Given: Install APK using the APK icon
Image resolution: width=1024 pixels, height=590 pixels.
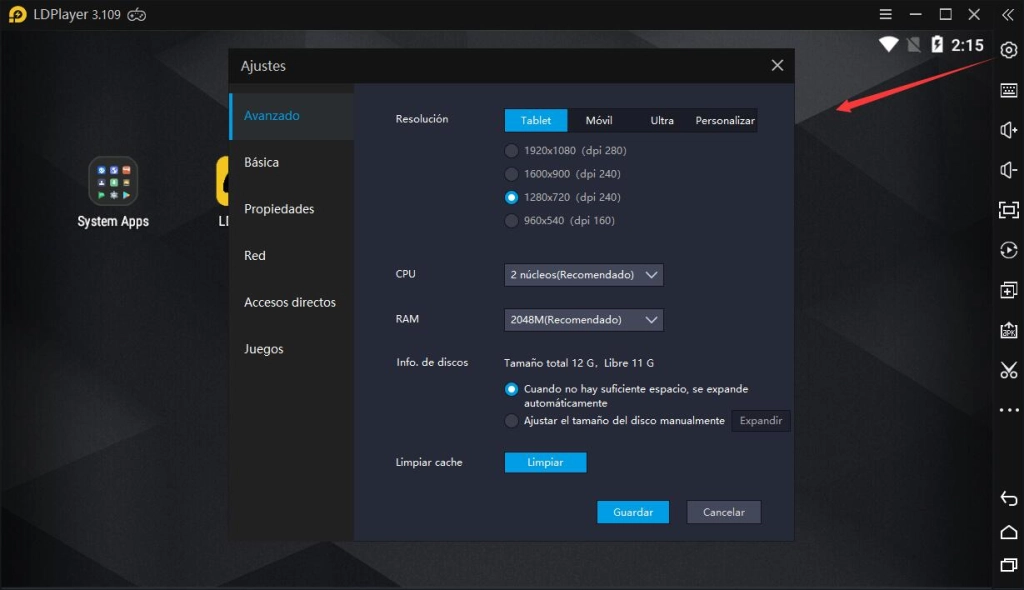Looking at the screenshot, I should pos(1008,330).
